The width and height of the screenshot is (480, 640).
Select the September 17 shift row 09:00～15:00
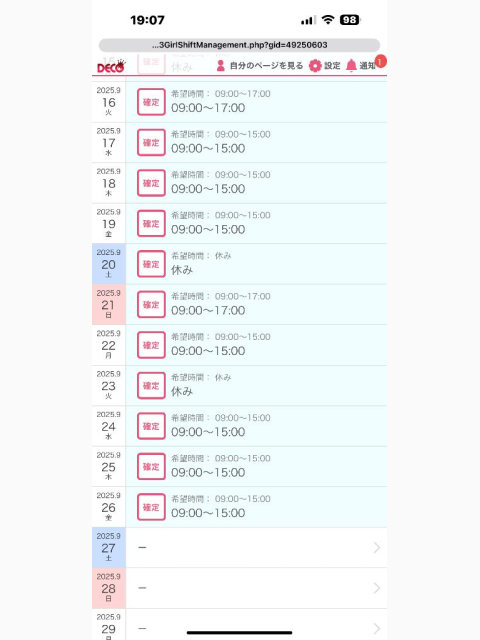(x=256, y=142)
